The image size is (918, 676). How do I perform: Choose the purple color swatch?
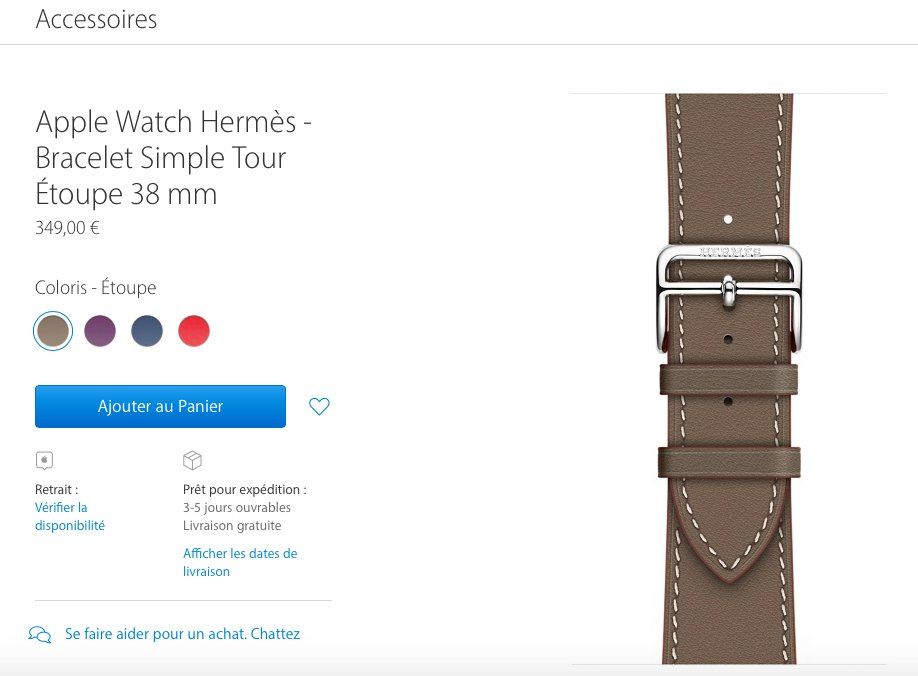tap(100, 331)
